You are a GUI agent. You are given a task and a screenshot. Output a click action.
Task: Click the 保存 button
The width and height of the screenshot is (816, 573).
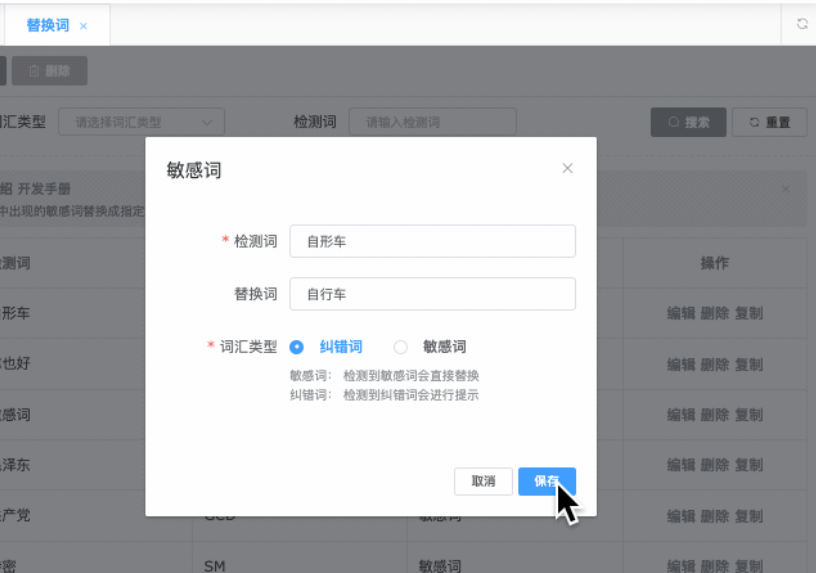pos(546,481)
